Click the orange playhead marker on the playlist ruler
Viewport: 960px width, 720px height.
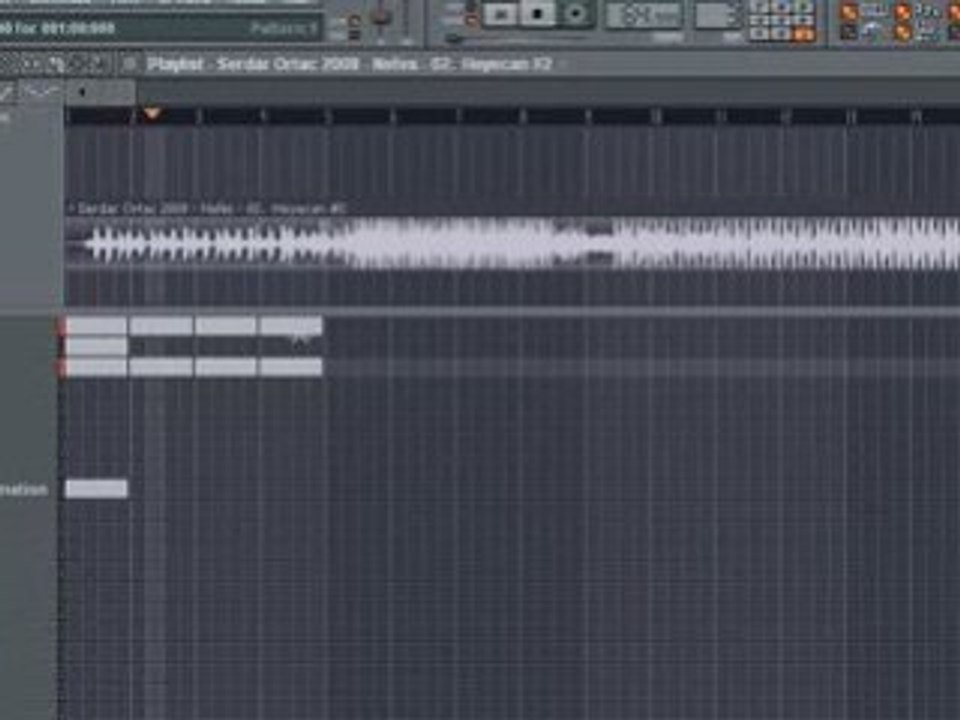[152, 114]
